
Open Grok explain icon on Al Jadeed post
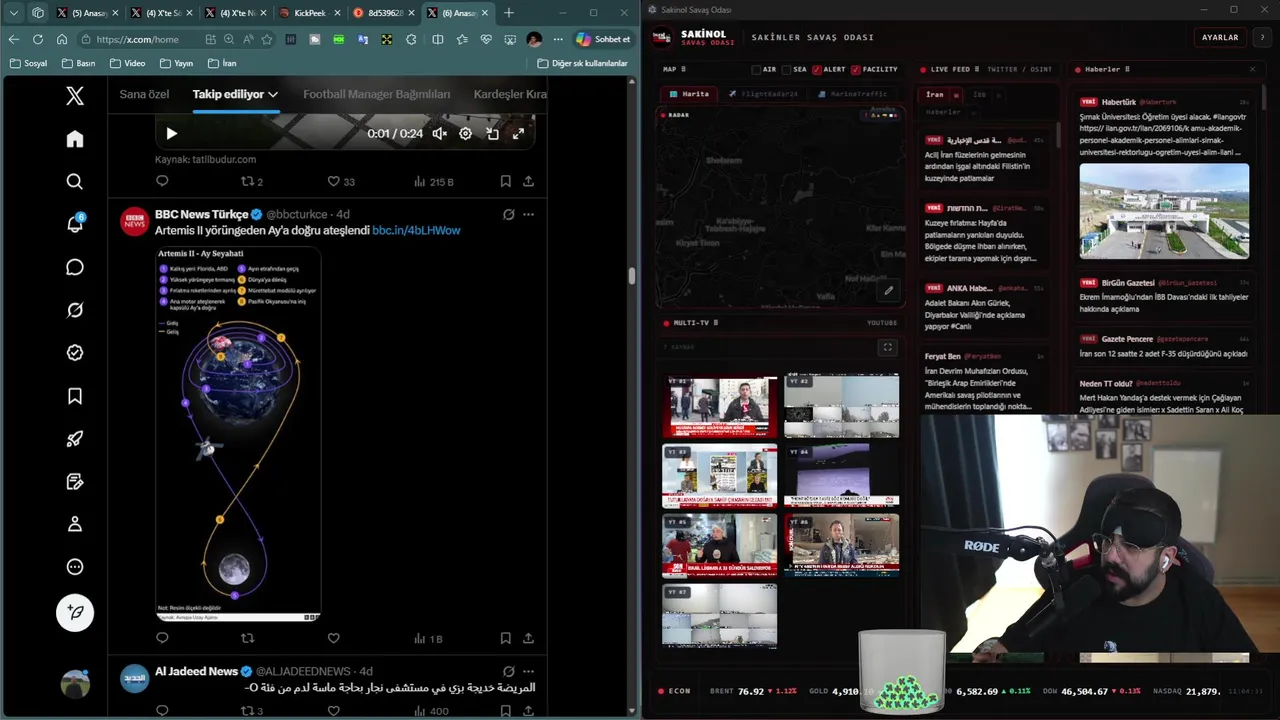click(508, 671)
